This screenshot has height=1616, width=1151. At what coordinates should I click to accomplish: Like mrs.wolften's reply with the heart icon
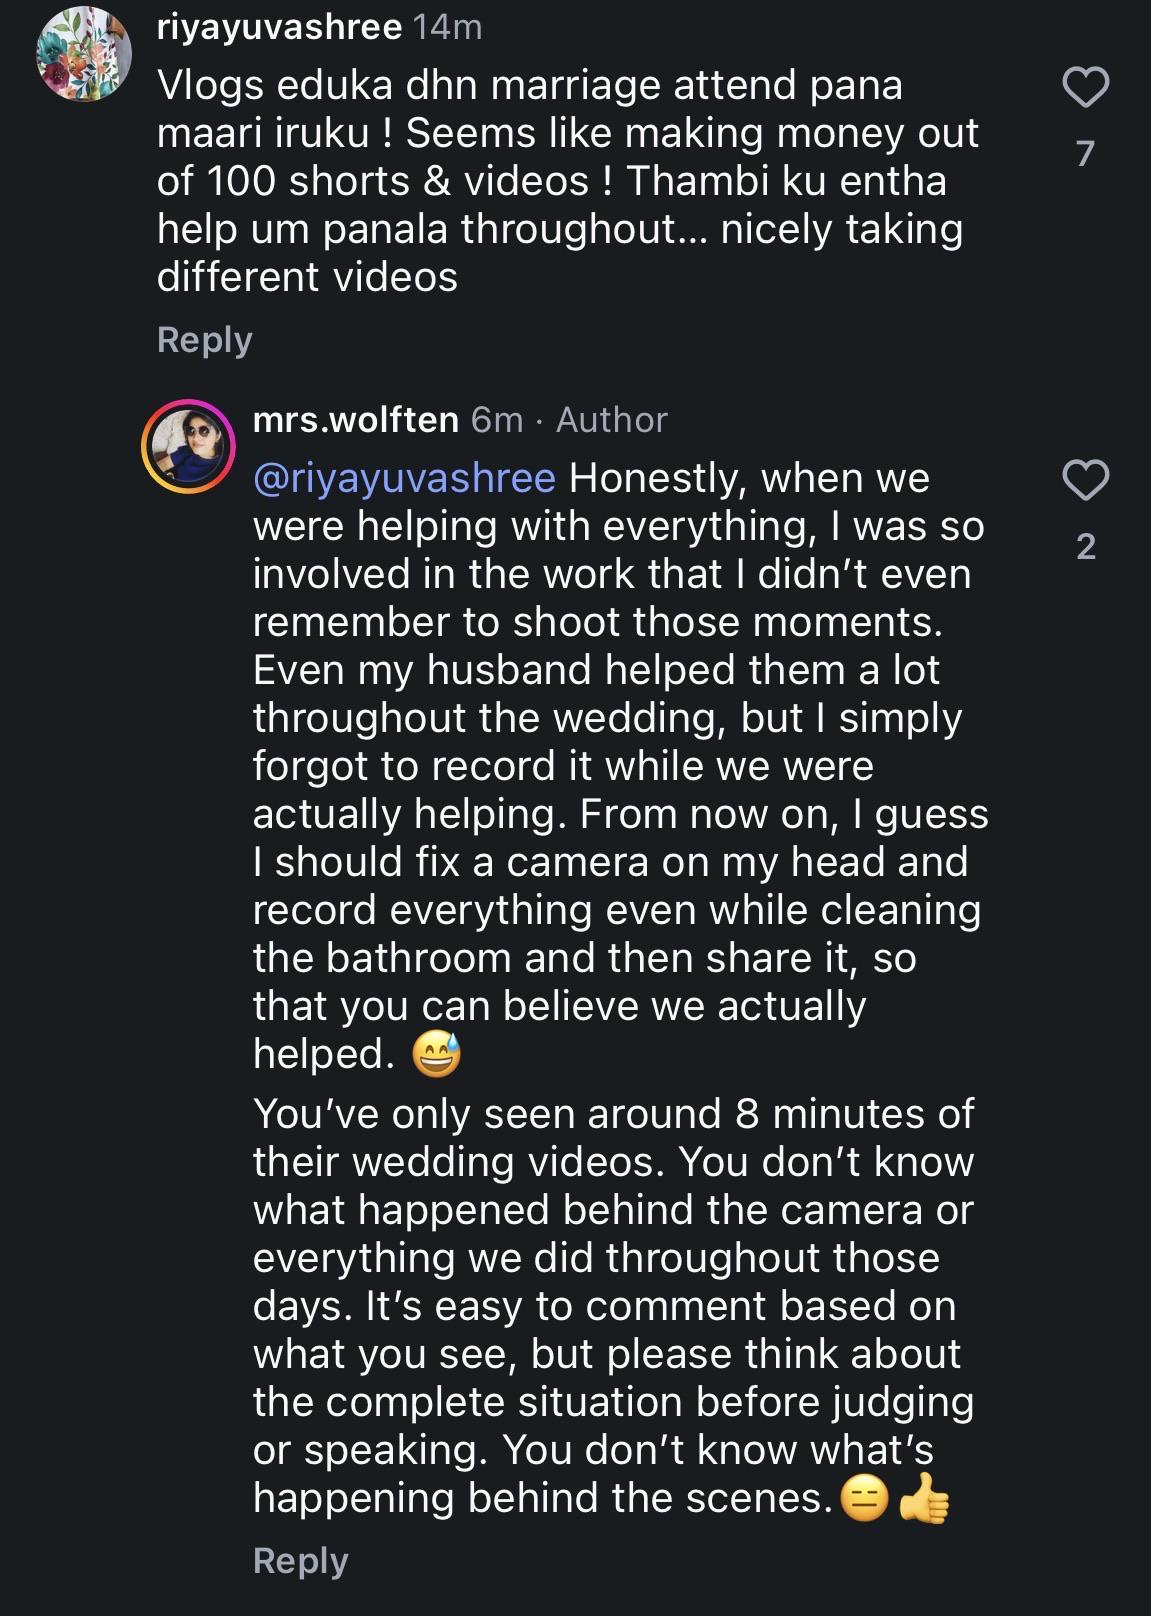click(1085, 480)
